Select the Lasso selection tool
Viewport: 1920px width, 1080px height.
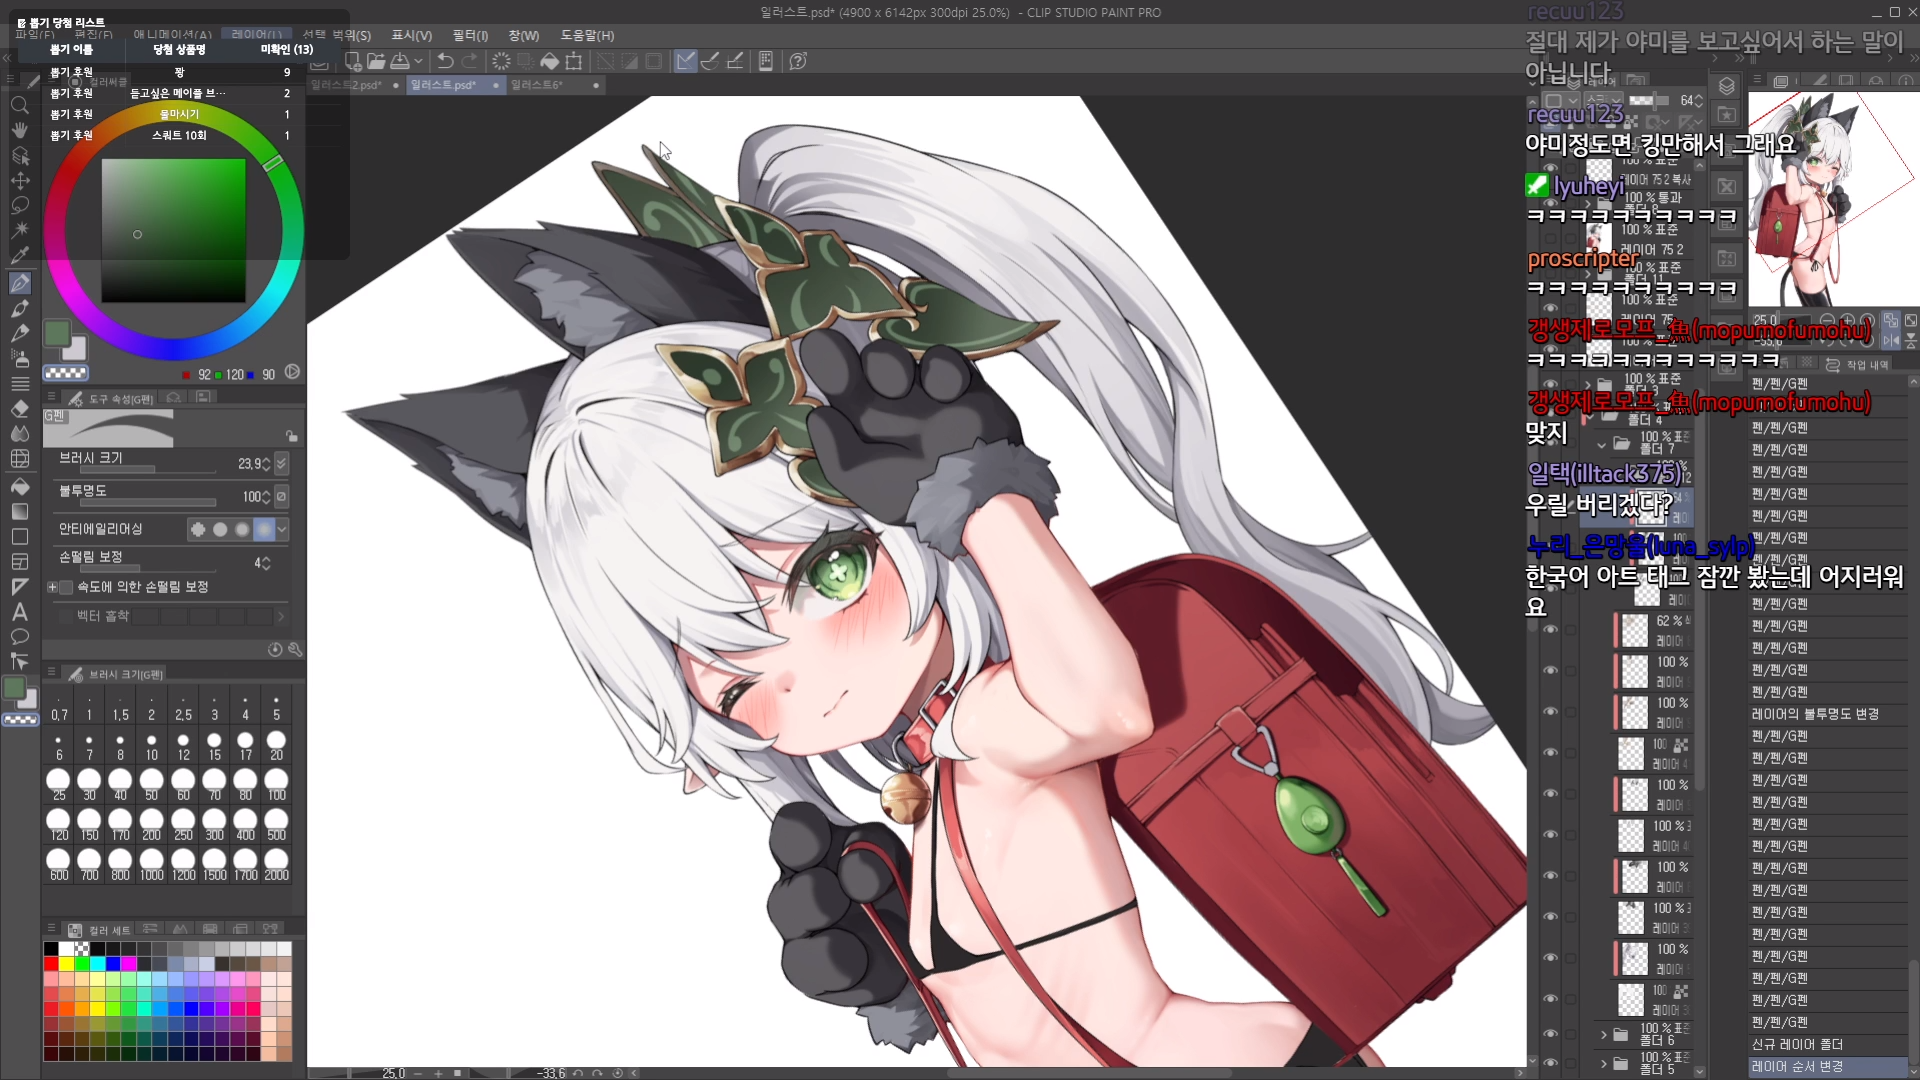click(19, 206)
